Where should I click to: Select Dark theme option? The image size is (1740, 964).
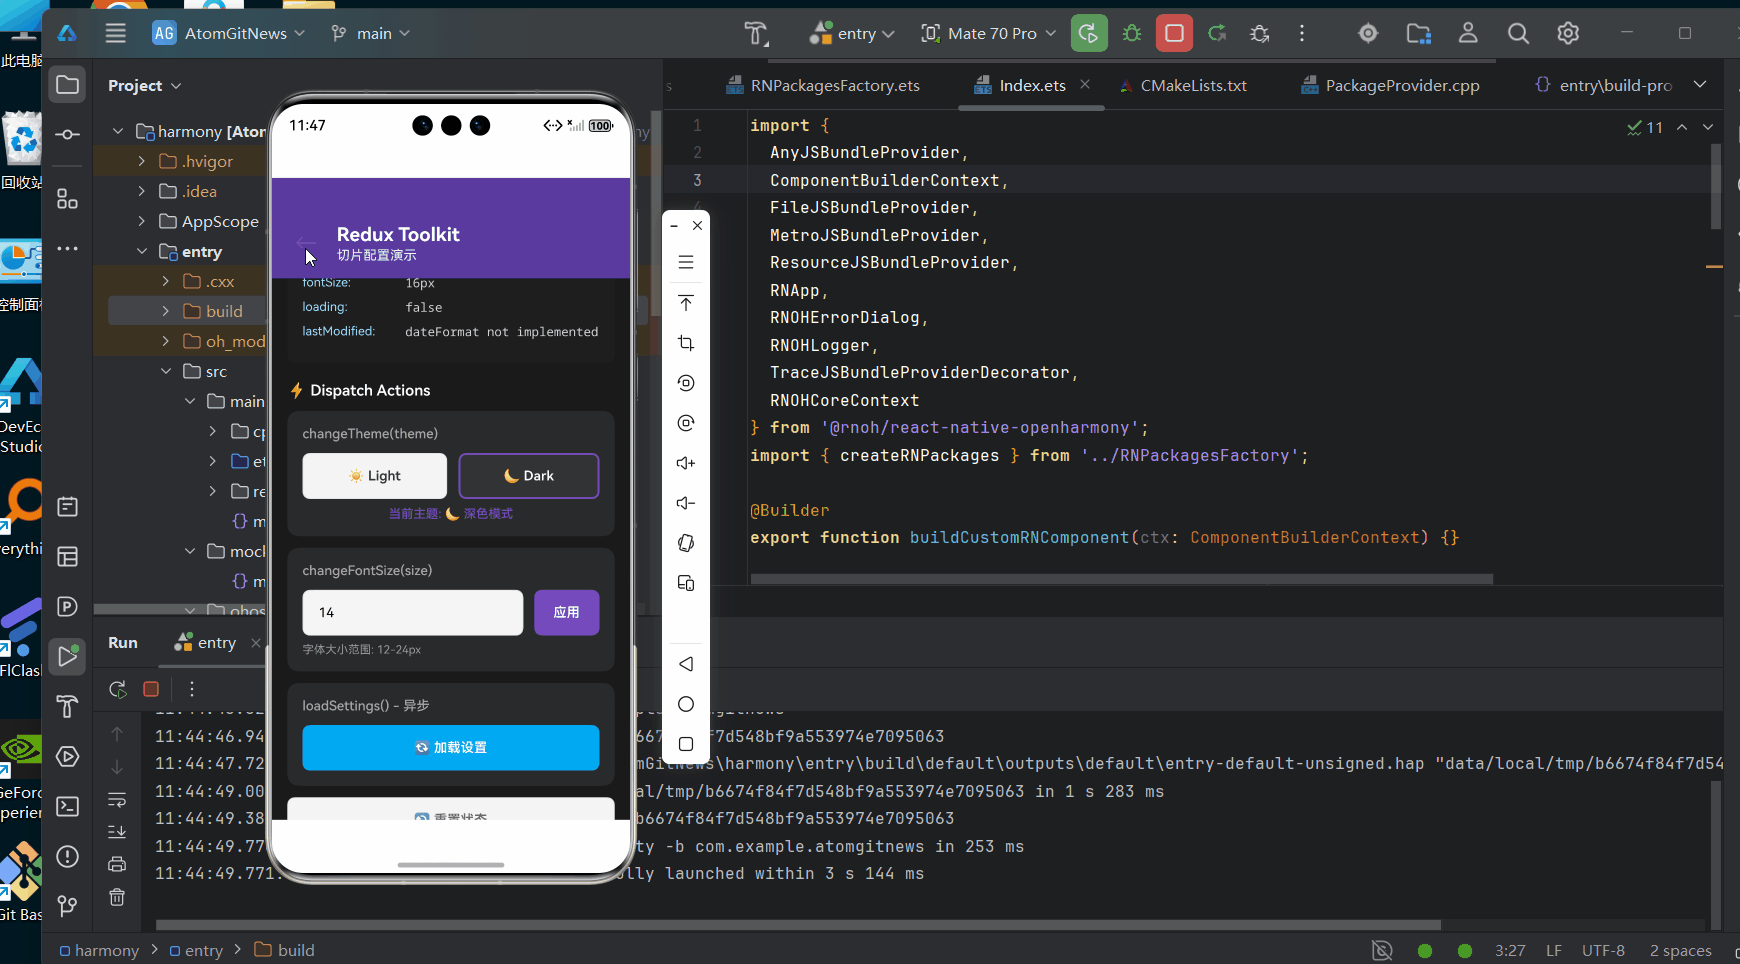click(x=529, y=476)
